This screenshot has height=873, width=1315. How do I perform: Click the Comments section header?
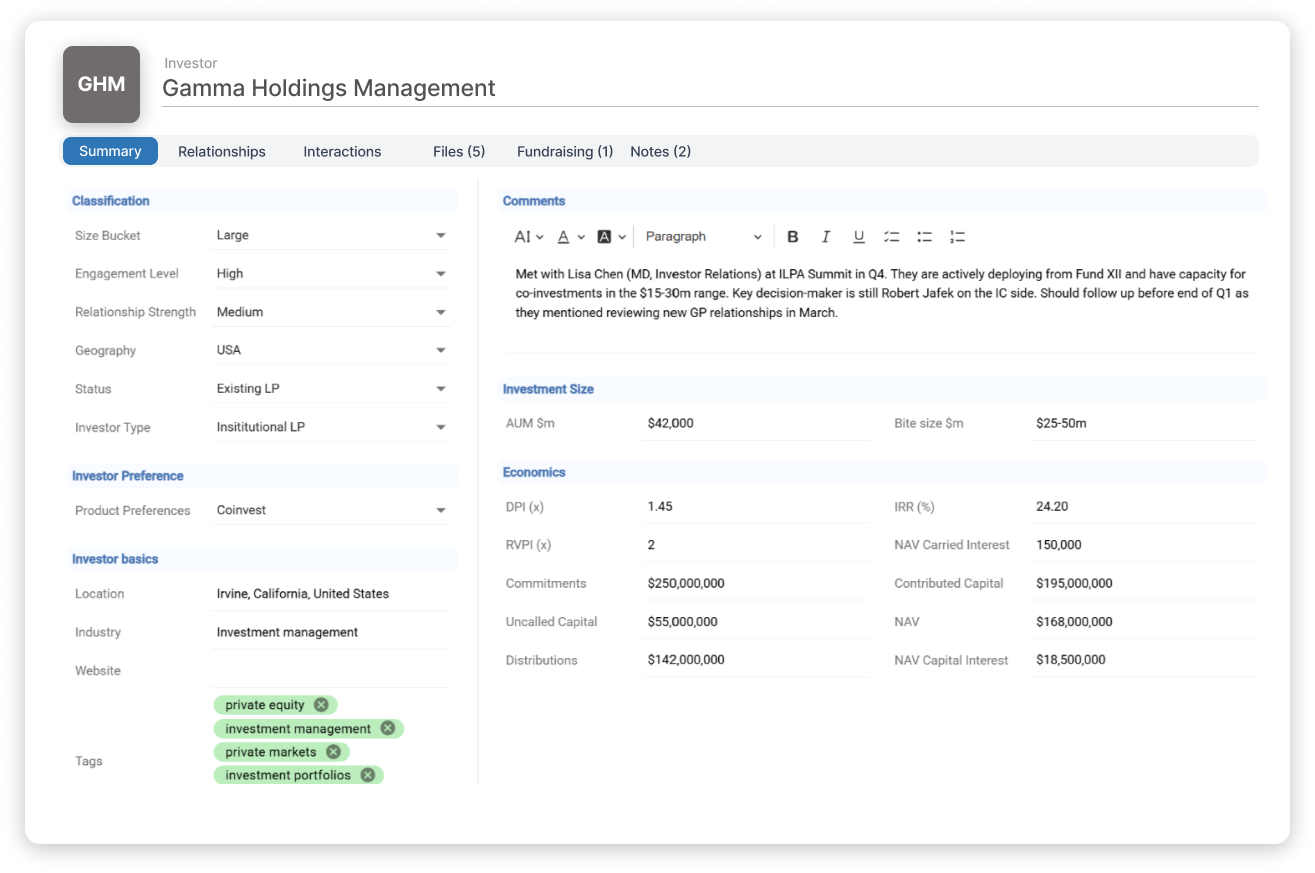click(x=882, y=201)
